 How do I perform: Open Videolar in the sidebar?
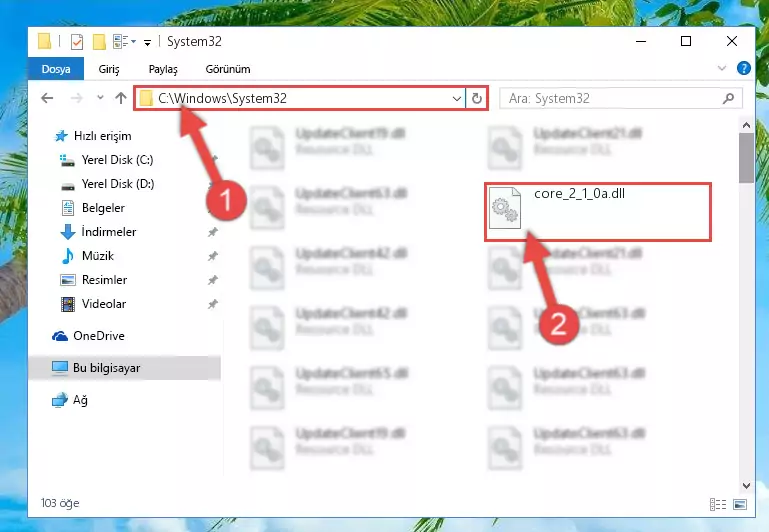tap(104, 304)
